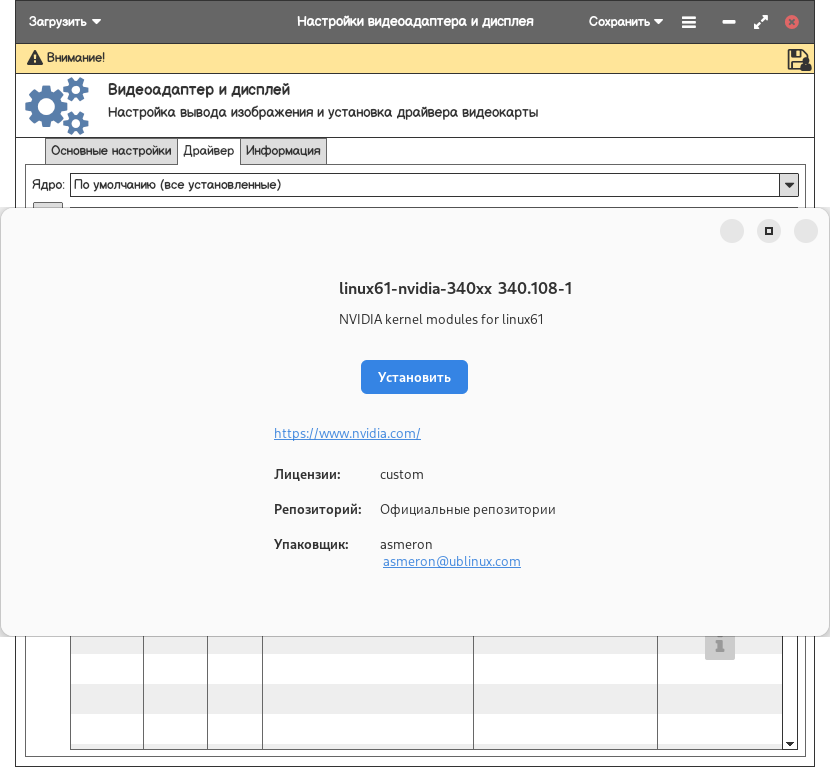Open the Сохранить dropdown menu
This screenshot has width=830, height=767.
click(625, 22)
